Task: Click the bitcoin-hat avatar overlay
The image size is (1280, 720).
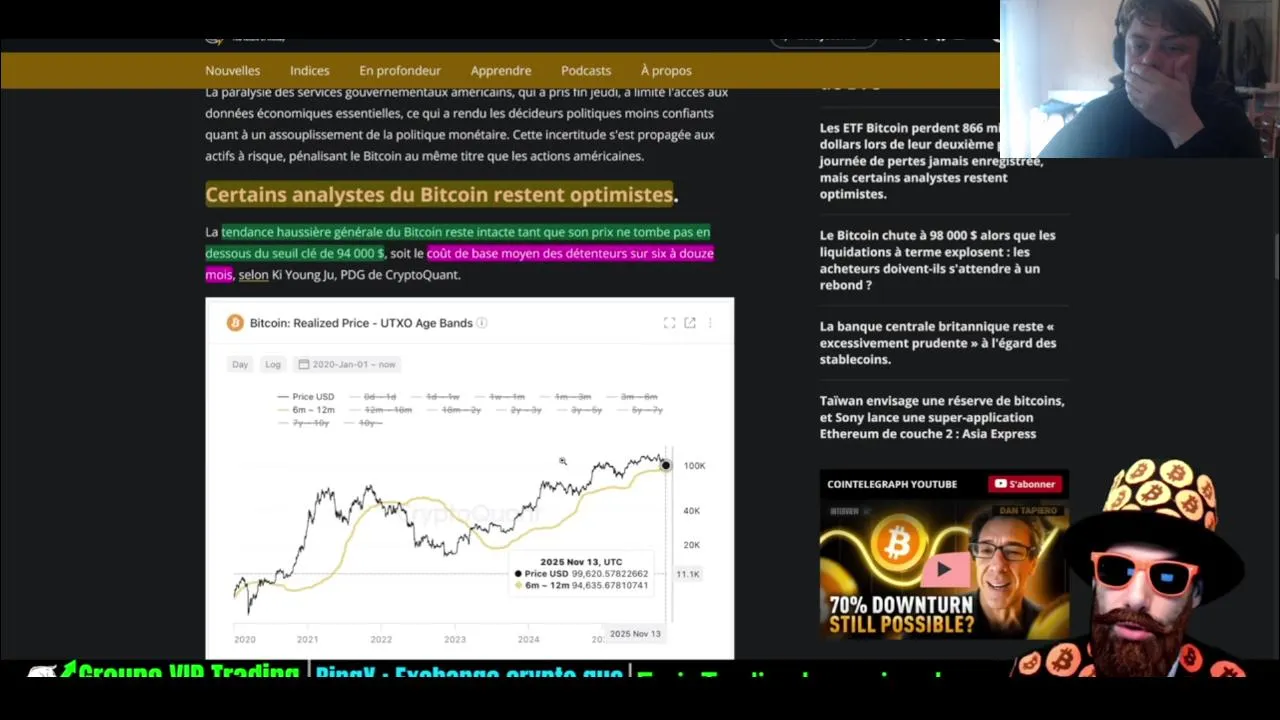Action: [1150, 570]
